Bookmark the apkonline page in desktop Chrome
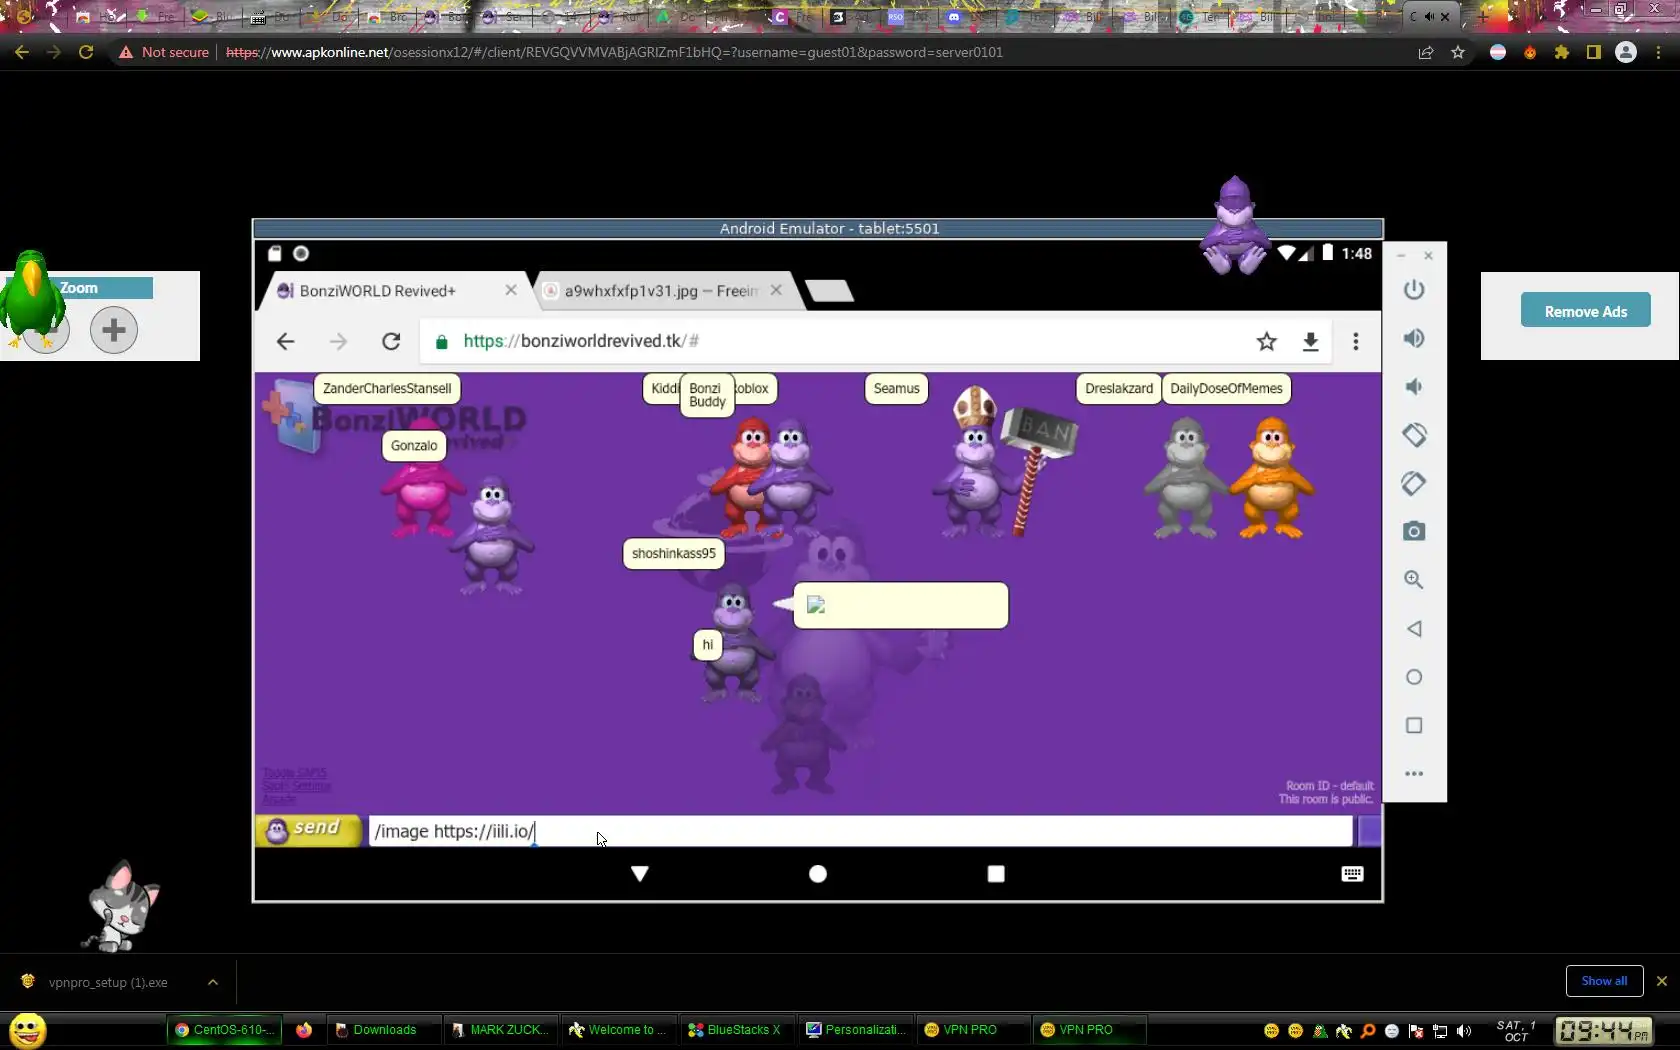Viewport: 1680px width, 1050px height. pyautogui.click(x=1458, y=52)
